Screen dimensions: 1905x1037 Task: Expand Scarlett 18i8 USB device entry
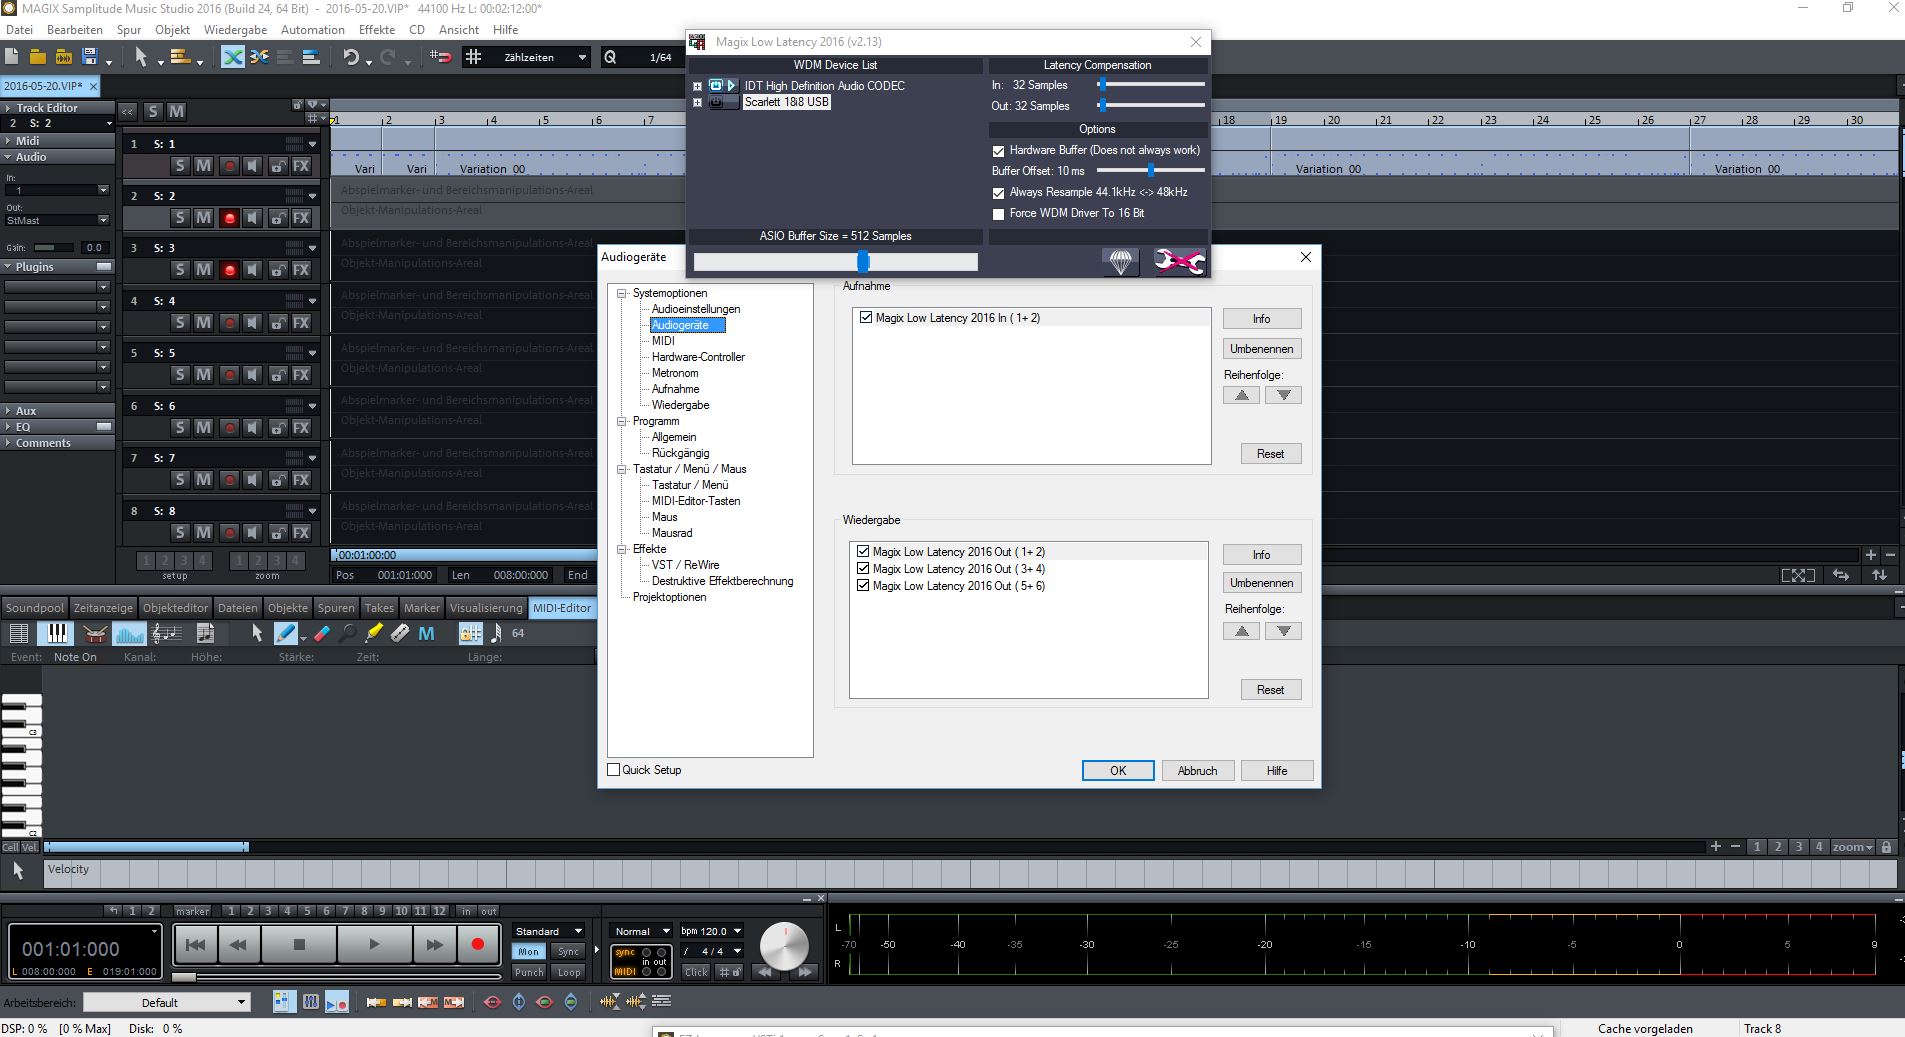[697, 102]
